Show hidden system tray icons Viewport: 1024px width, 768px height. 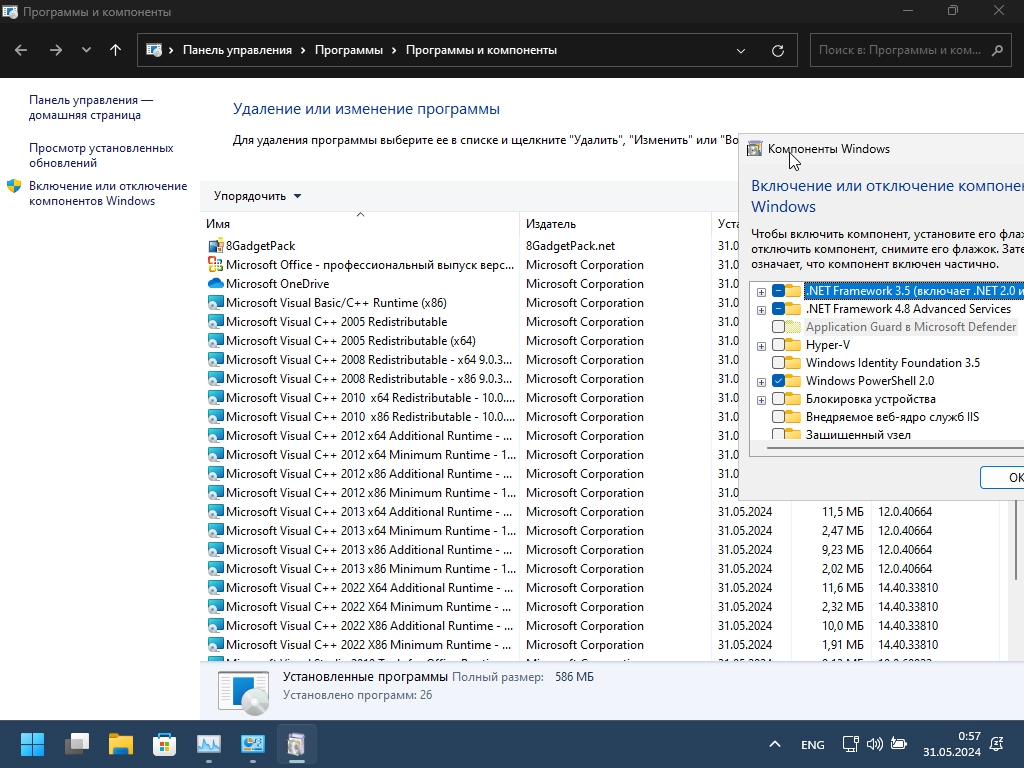(775, 745)
